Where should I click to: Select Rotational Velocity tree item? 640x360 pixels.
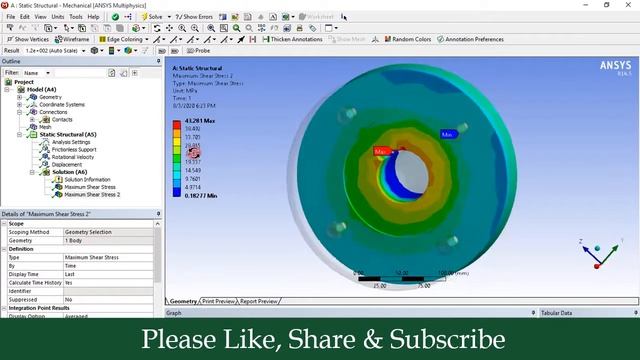click(73, 157)
